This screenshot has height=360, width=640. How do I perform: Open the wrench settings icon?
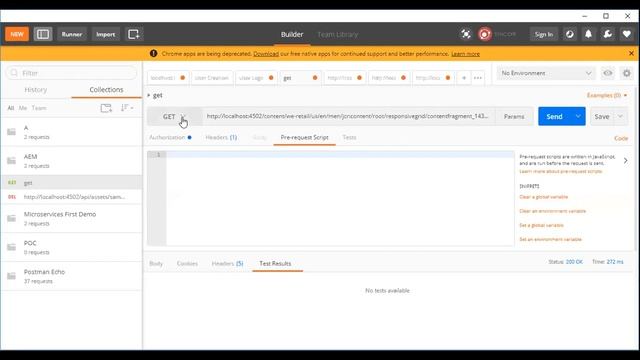(607, 34)
